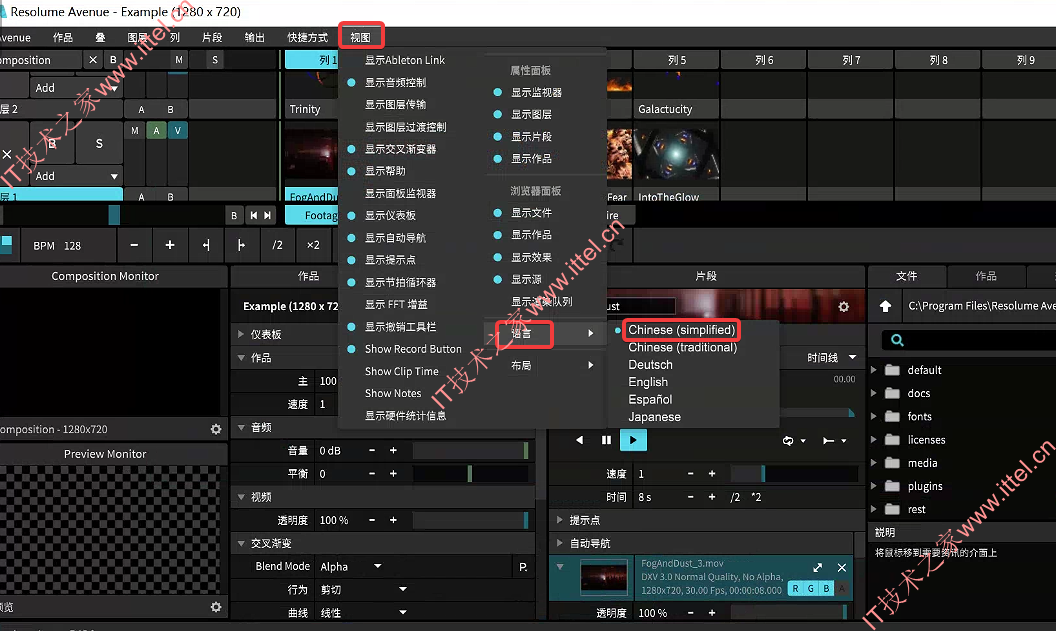This screenshot has width=1056, height=631.
Task: Expand the FogAndDust_3.mov clip preview
Action: coord(818,568)
